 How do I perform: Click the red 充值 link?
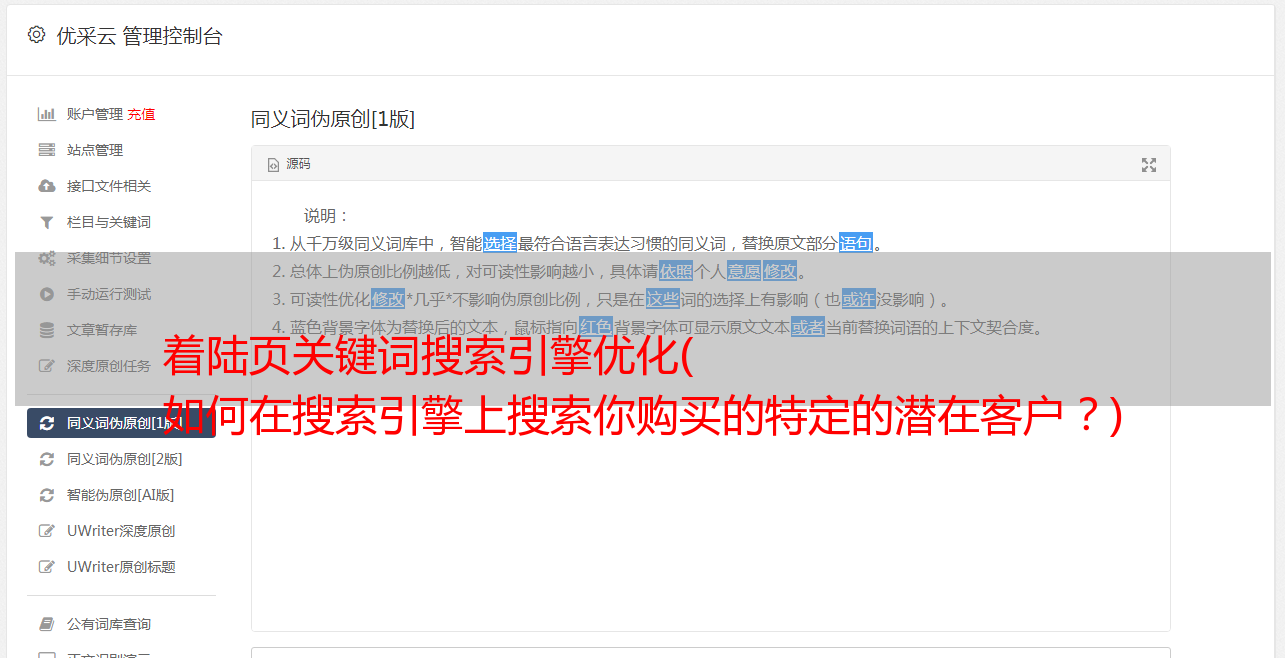coord(141,114)
